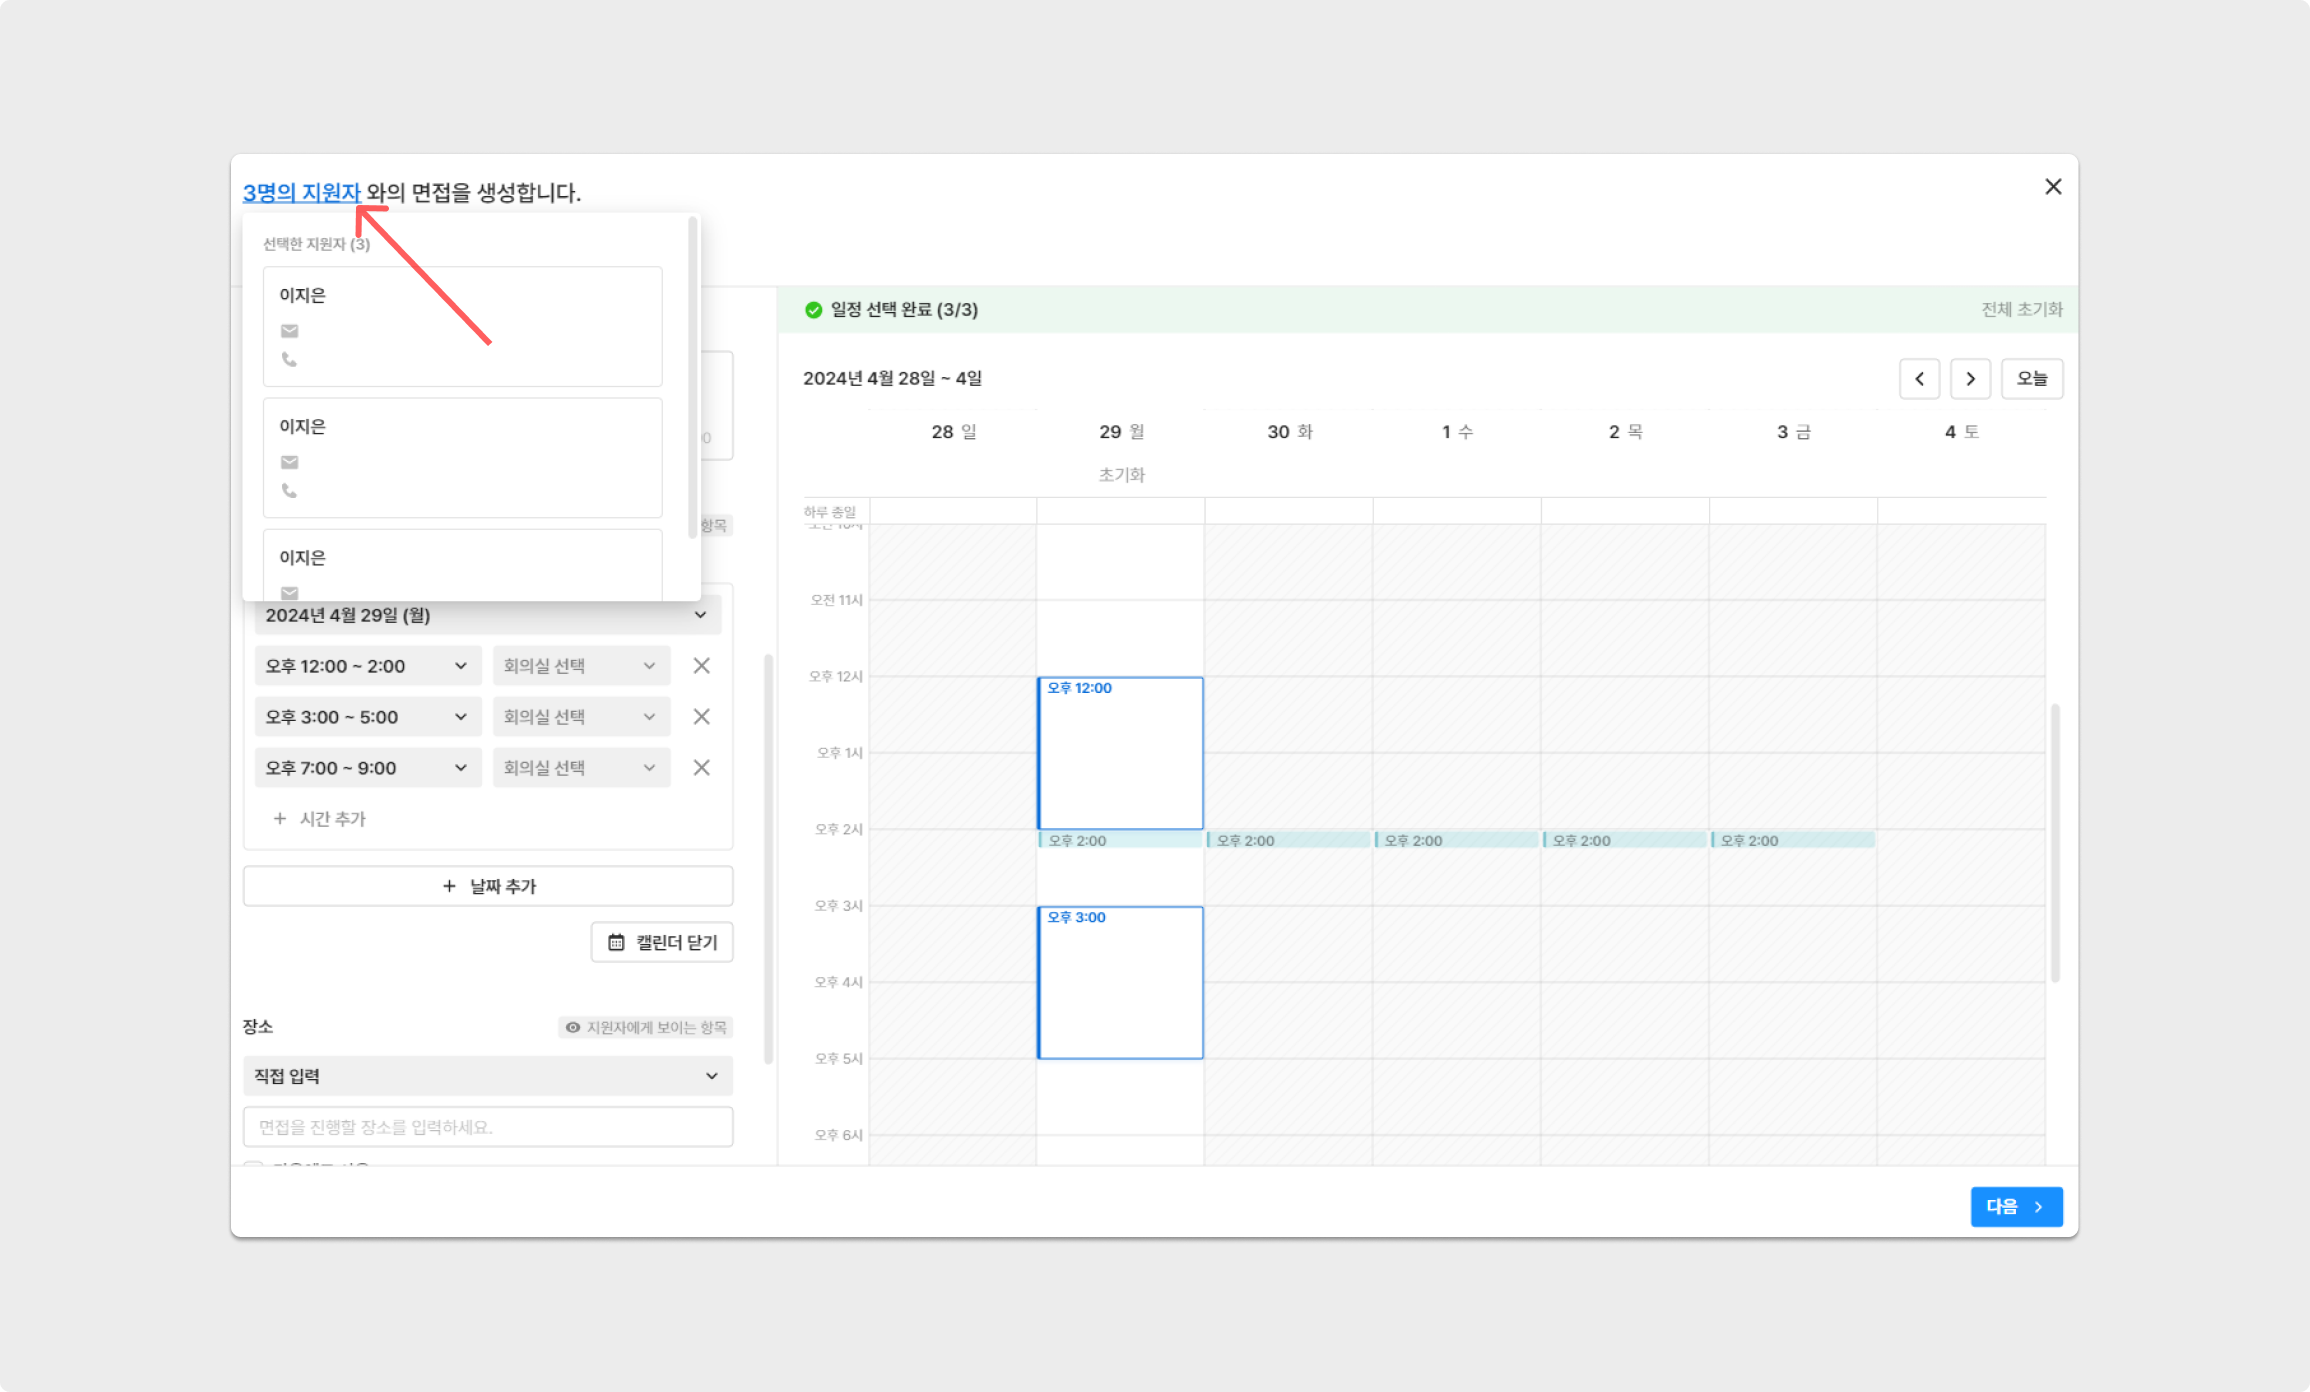Click the email icon under first 이지은
The width and height of the screenshot is (2310, 1392).
point(289,331)
